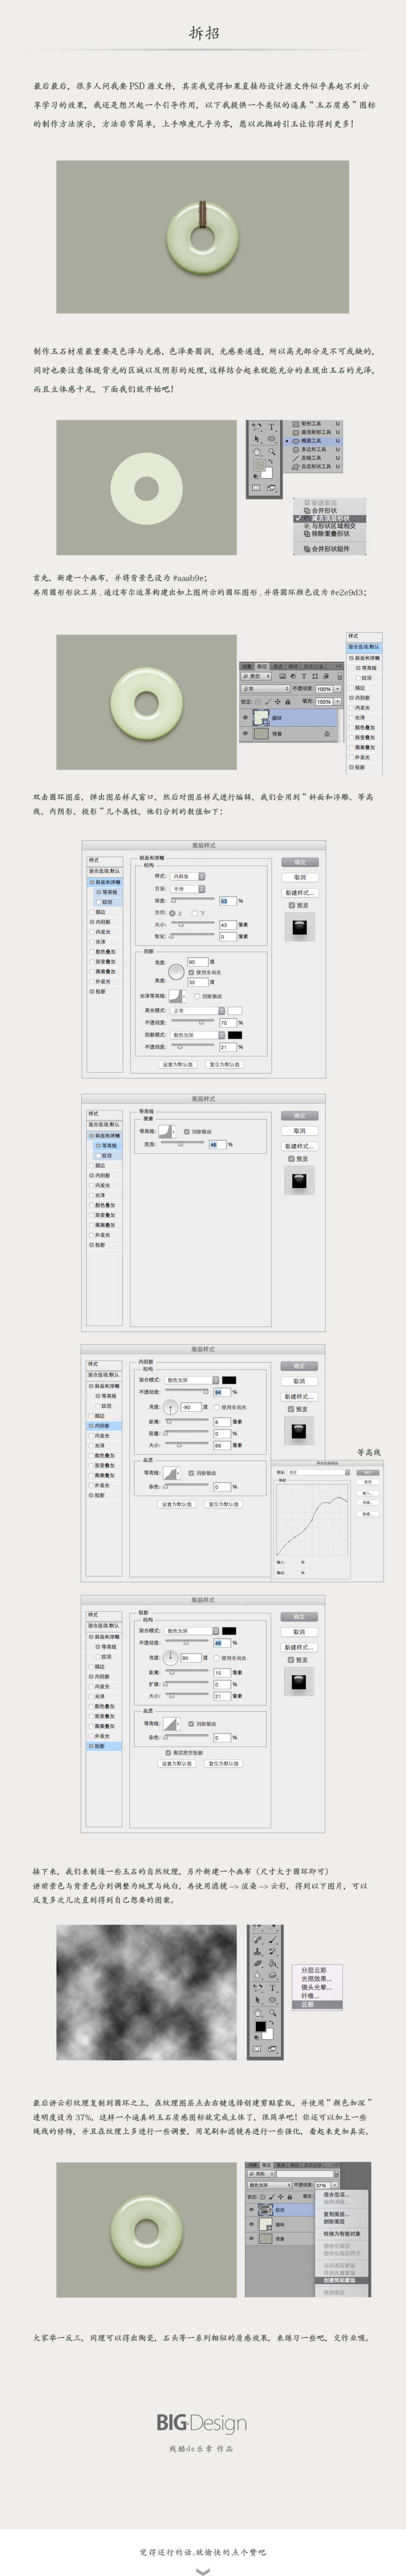
Task: Open blend mode 正常 dropdown in 圆环 layers panel
Action: tap(266, 689)
